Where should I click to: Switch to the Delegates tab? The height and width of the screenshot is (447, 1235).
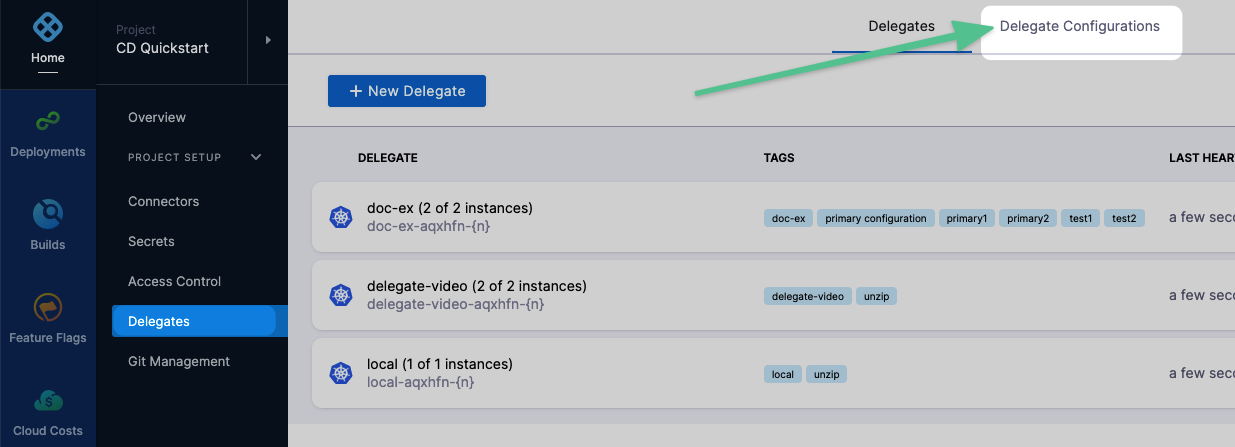point(901,26)
